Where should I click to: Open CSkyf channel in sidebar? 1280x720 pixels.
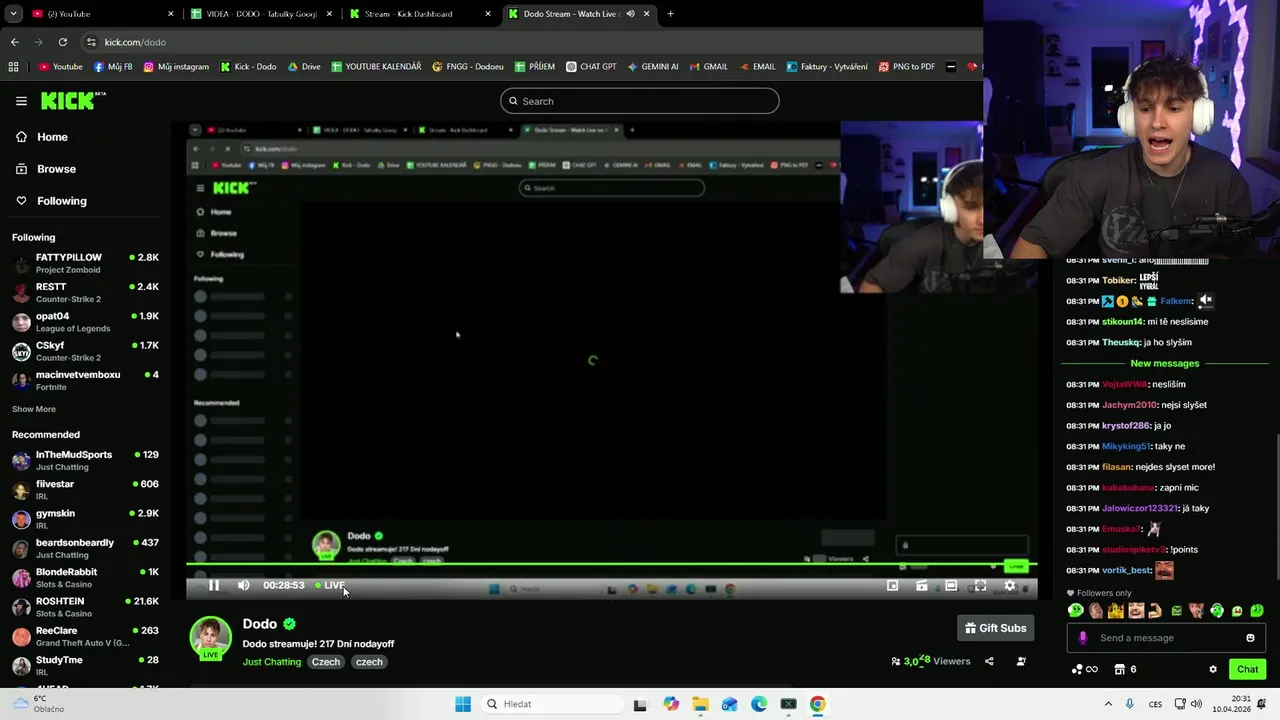tap(86, 351)
